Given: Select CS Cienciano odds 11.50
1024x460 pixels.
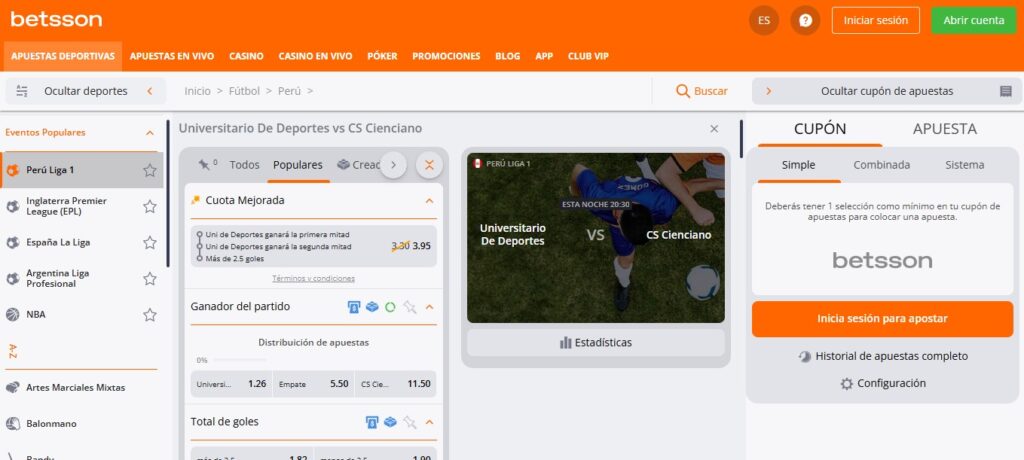Looking at the screenshot, I should 396,384.
